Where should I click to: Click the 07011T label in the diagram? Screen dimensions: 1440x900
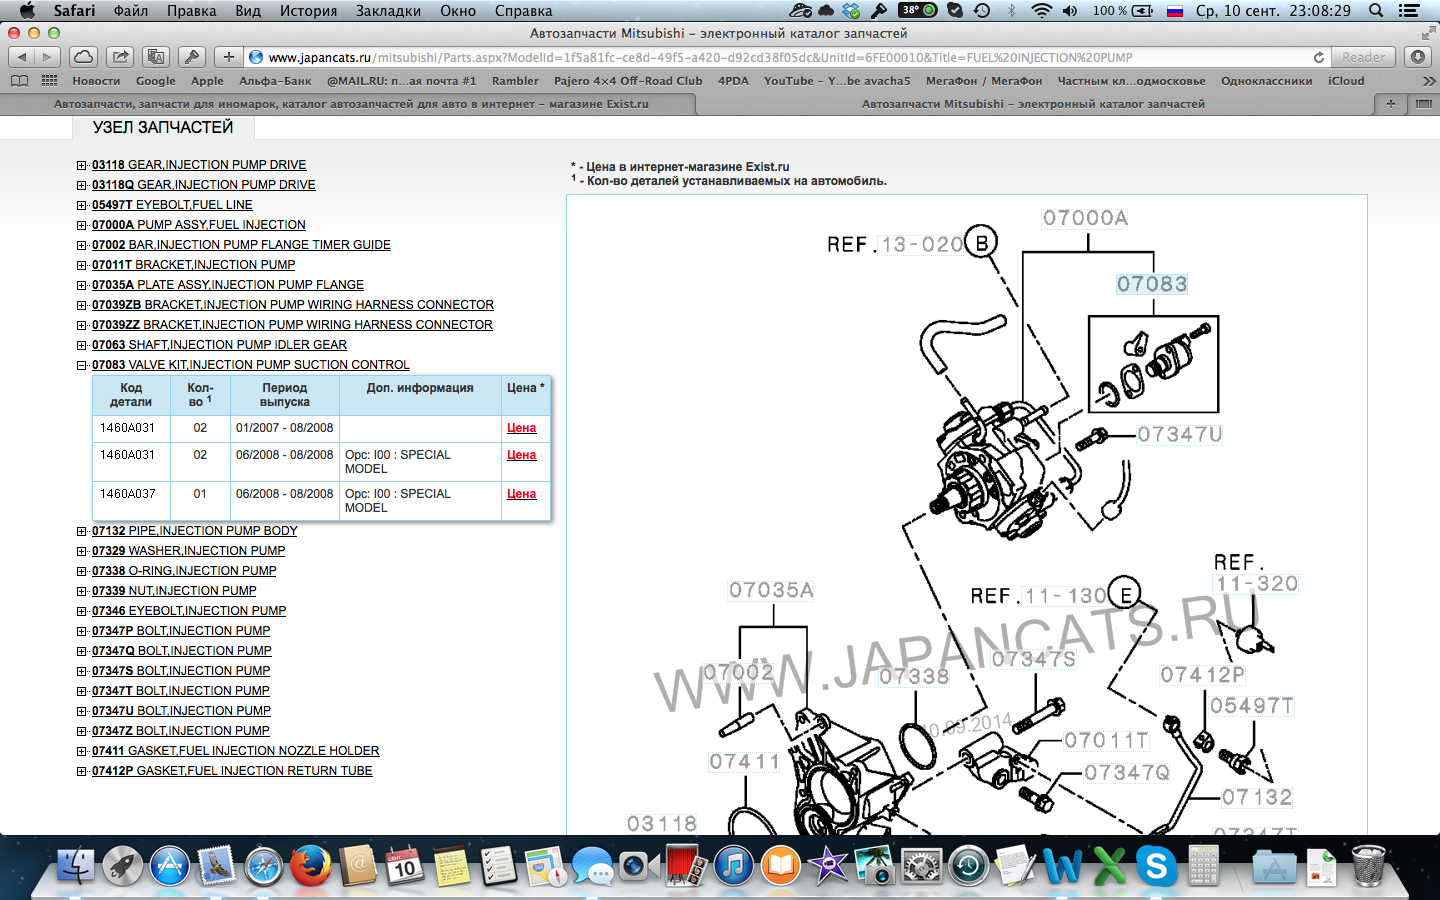(1107, 740)
